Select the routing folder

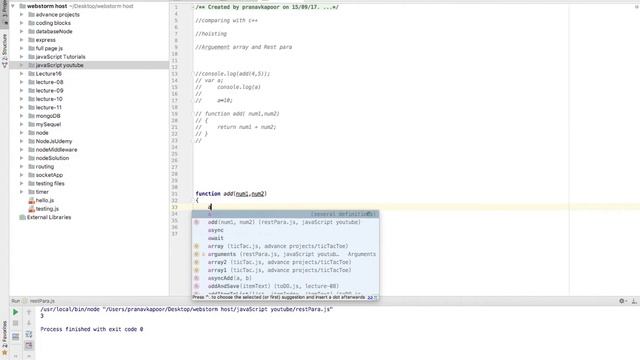[x=41, y=167]
